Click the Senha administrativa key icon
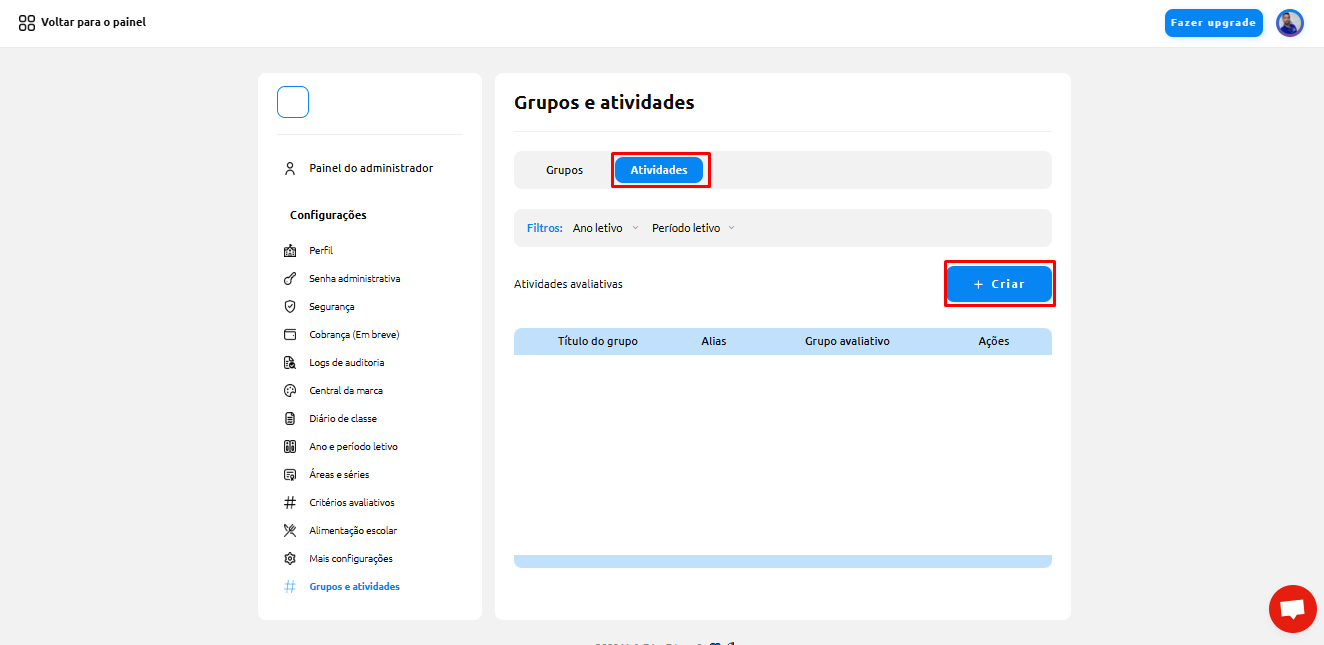 tap(290, 279)
